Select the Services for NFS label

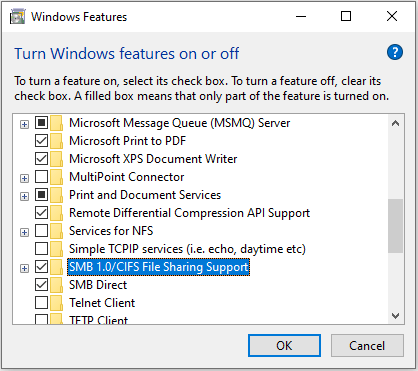point(111,231)
